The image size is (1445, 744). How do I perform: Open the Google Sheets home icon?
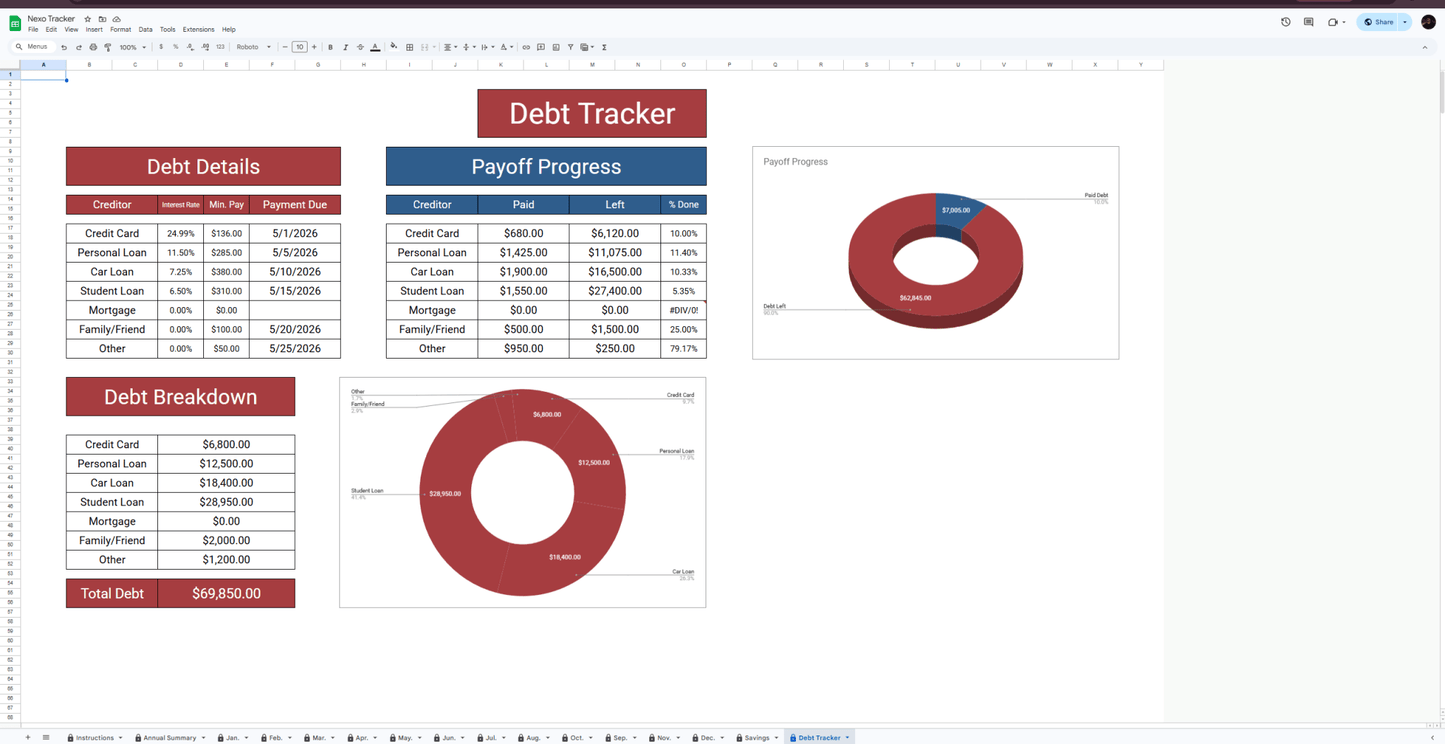15,23
